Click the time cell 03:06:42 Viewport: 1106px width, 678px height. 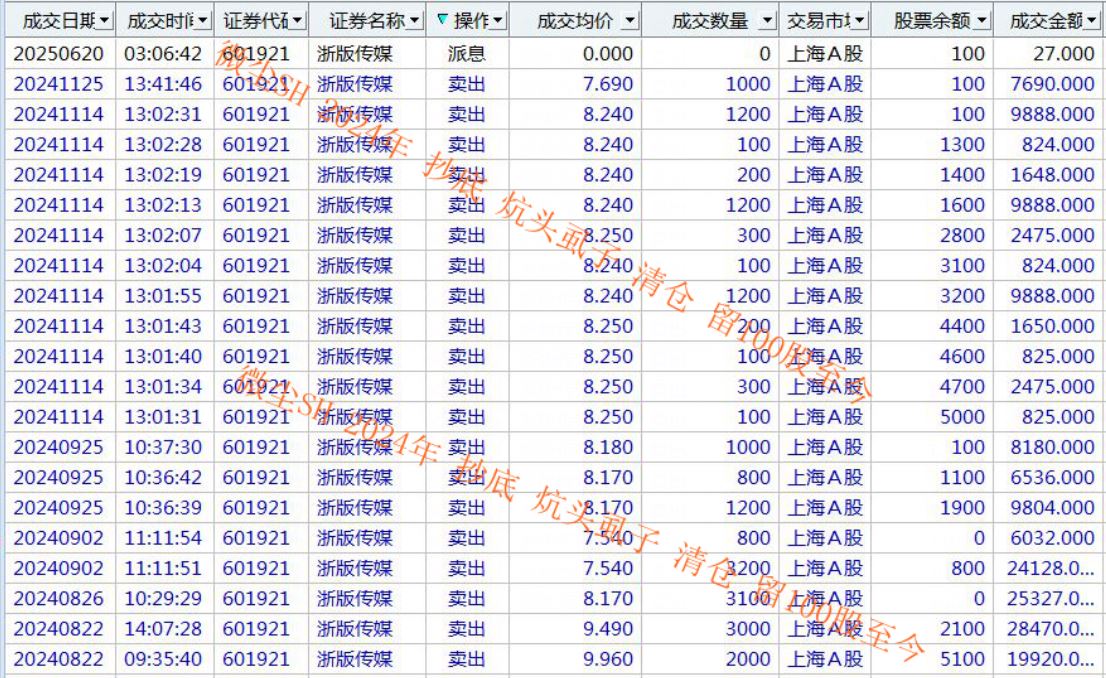coord(163,54)
